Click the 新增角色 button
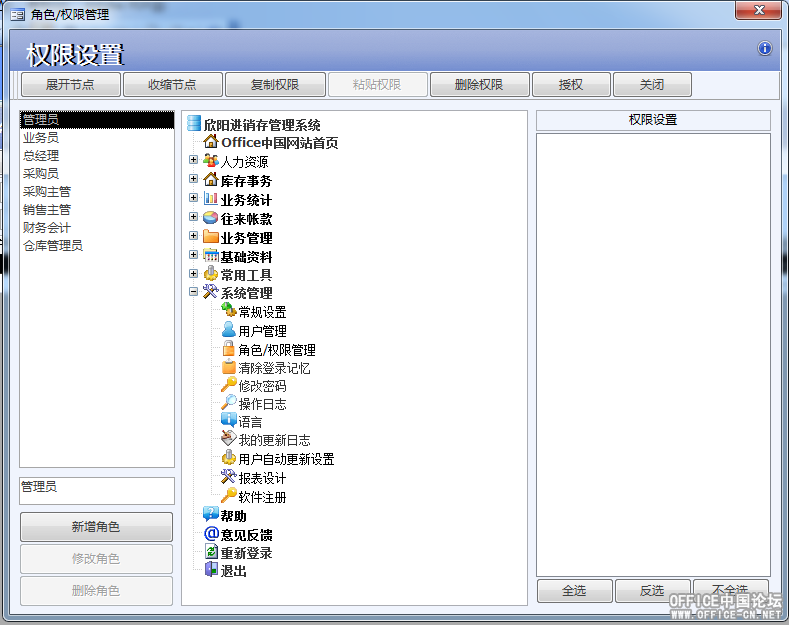789x625 pixels. pyautogui.click(x=96, y=527)
